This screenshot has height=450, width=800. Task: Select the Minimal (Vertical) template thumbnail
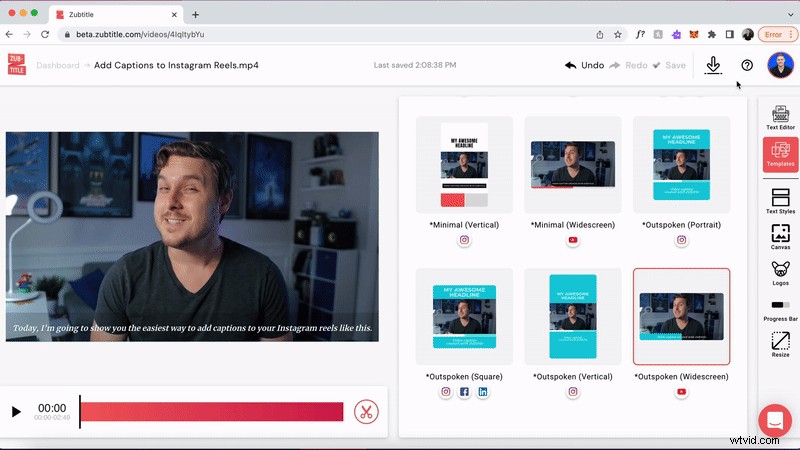tap(464, 164)
